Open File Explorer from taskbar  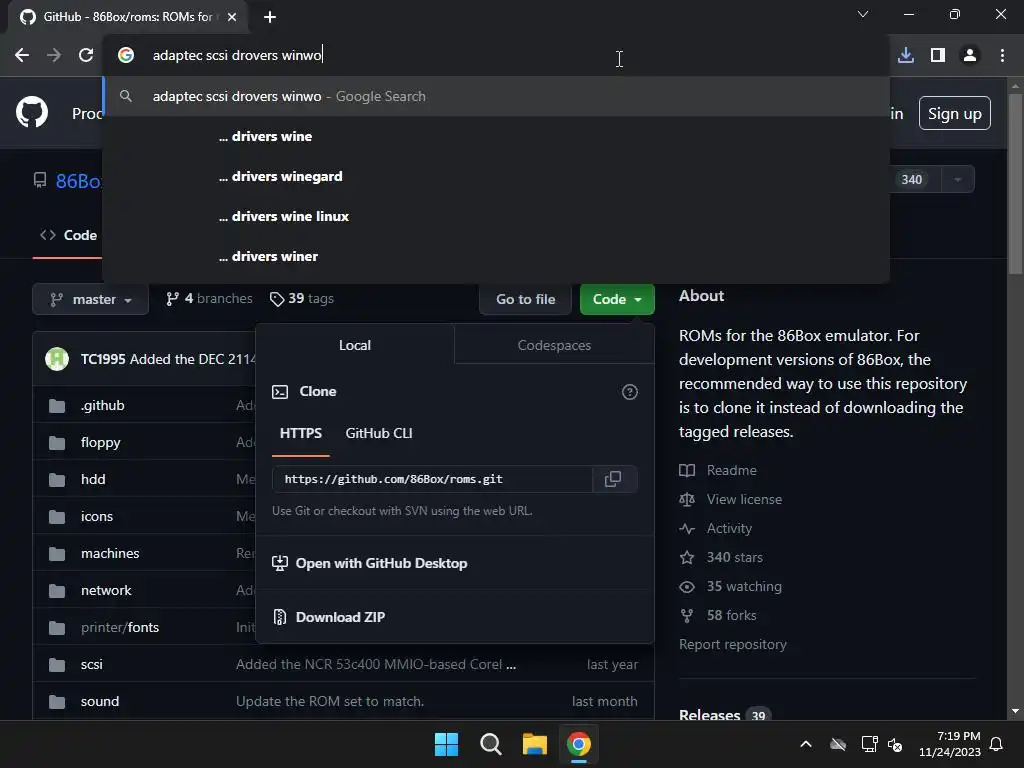tap(535, 744)
